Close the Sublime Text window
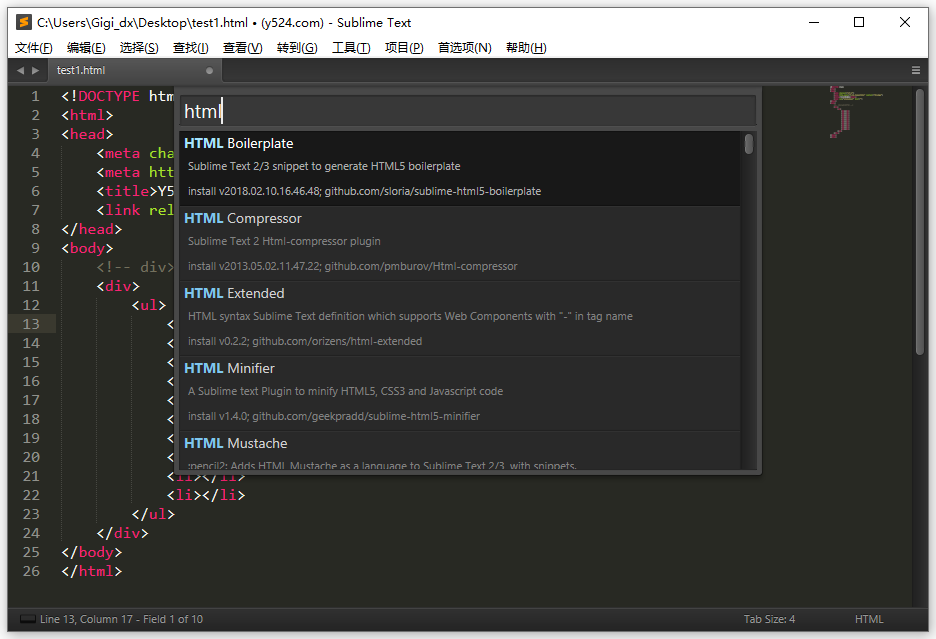The height and width of the screenshot is (639, 936). pos(905,23)
